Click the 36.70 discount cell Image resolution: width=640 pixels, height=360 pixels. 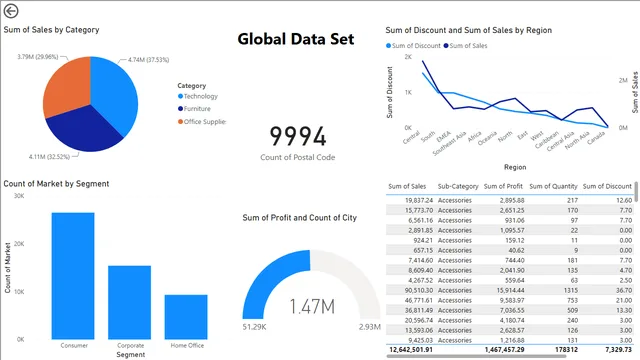(x=624, y=290)
